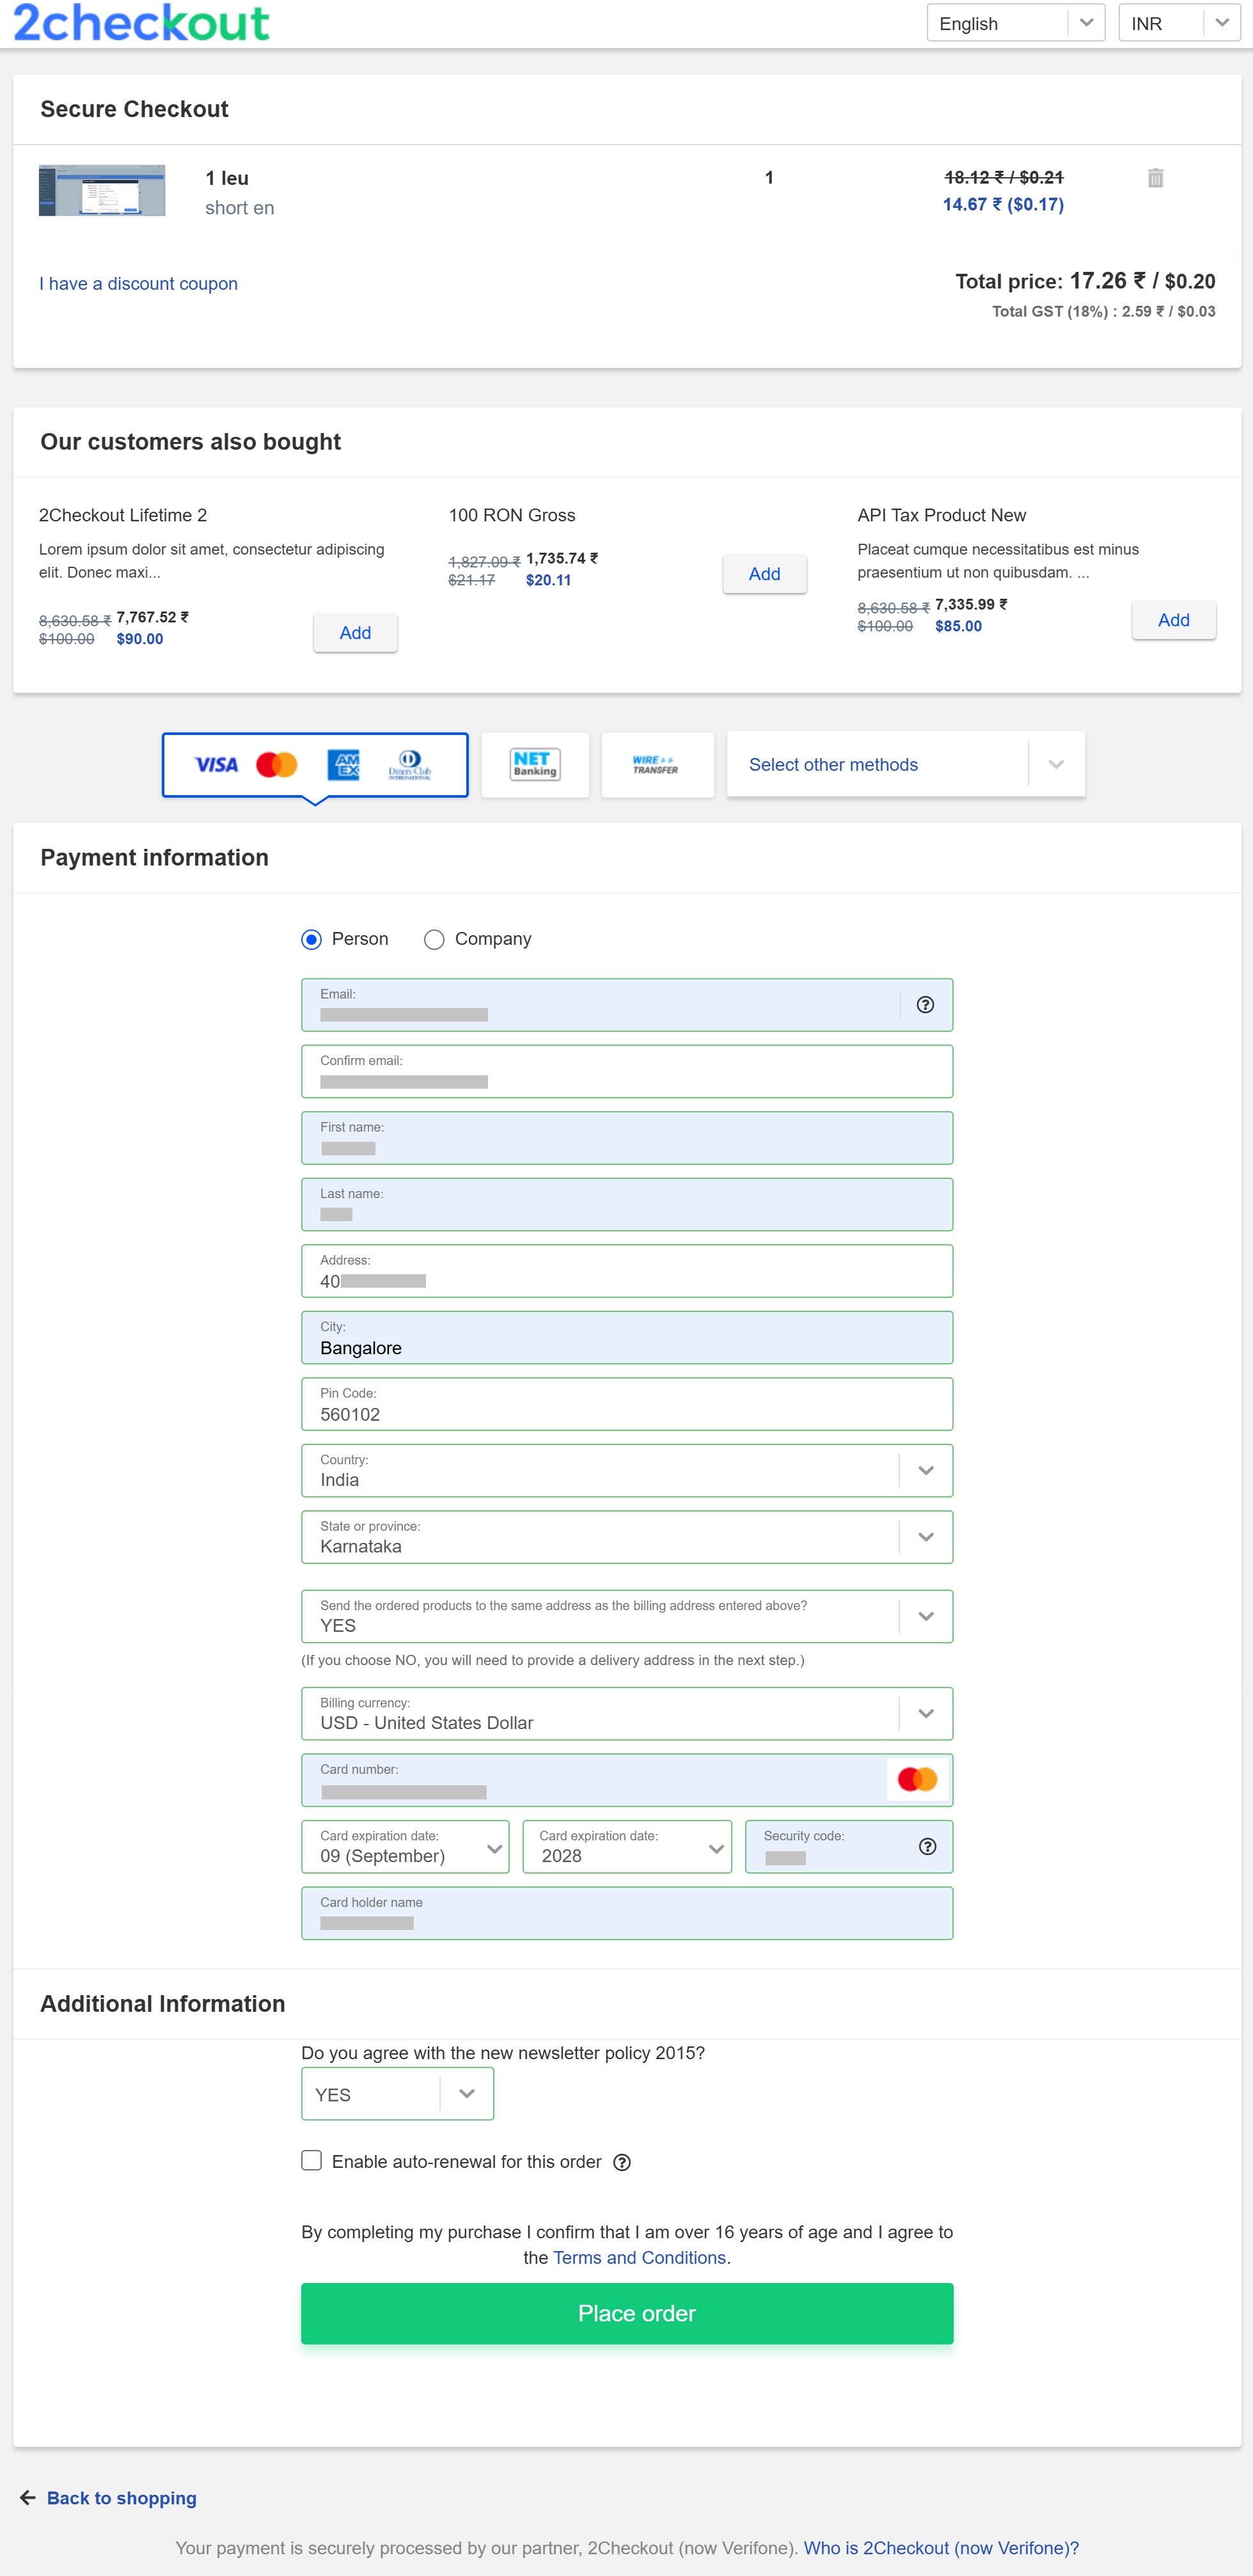Viewport: 1253px width, 2576px height.
Task: Open the Terms and Conditions link
Action: 639,2258
